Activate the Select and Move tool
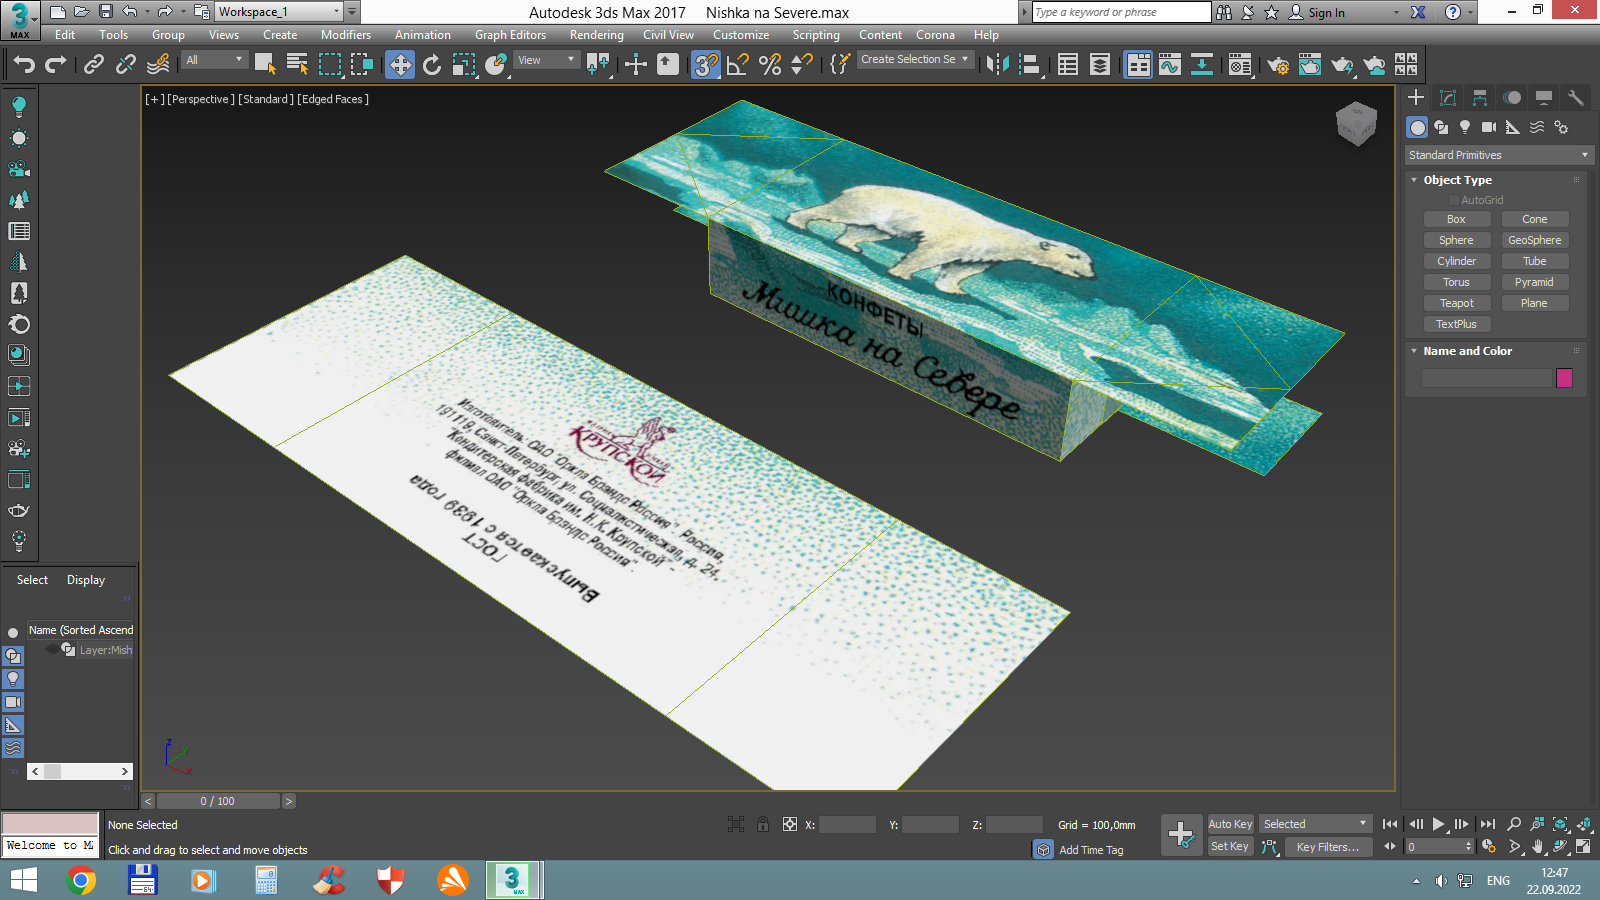The width and height of the screenshot is (1600, 900). click(x=400, y=65)
